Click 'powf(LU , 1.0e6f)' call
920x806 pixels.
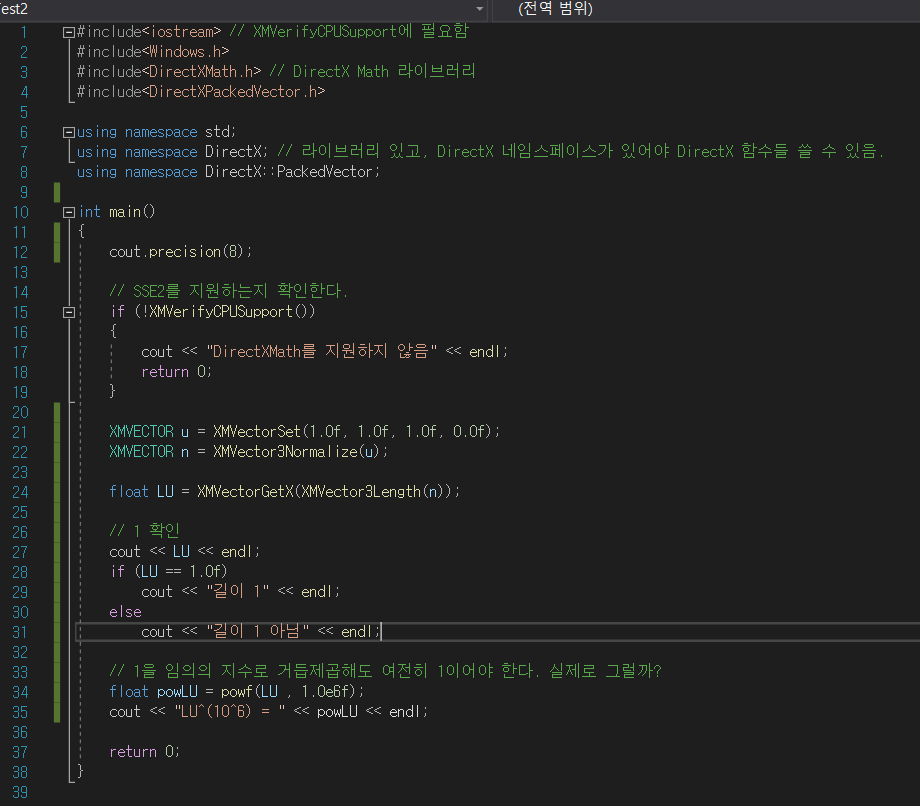(x=288, y=692)
